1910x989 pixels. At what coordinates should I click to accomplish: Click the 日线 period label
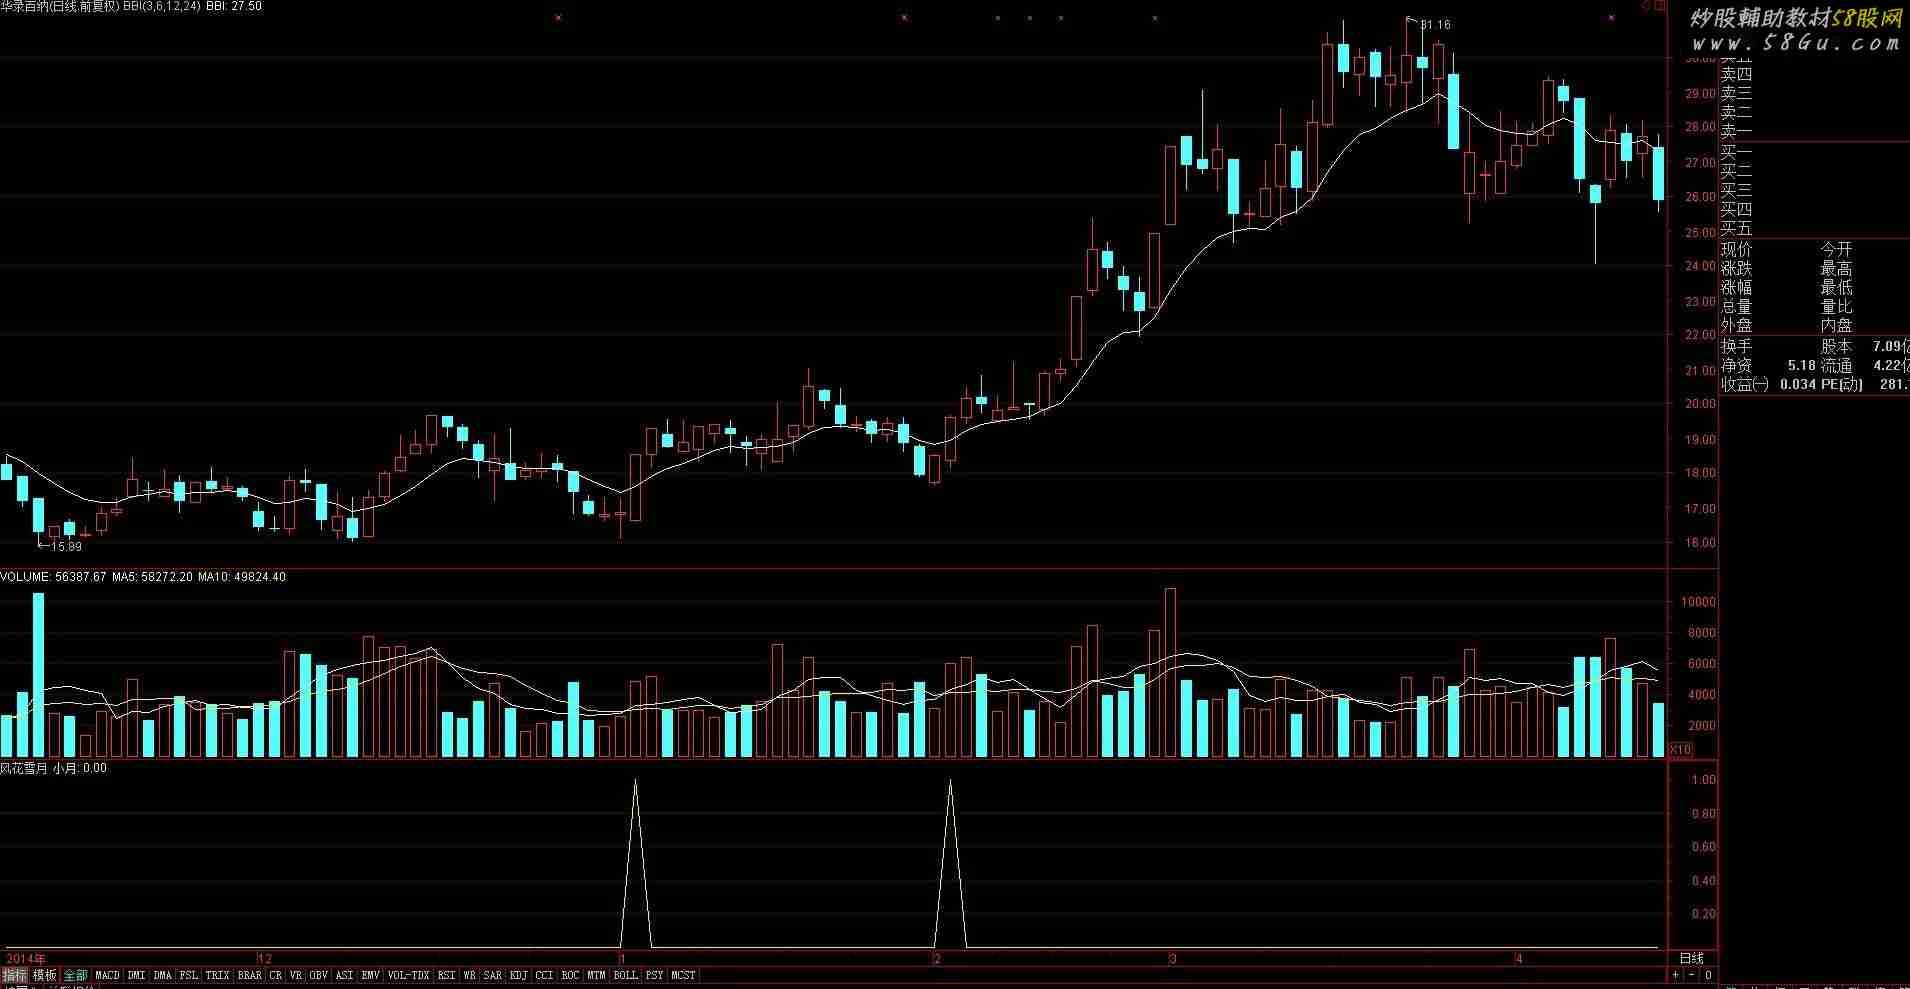(1691, 958)
